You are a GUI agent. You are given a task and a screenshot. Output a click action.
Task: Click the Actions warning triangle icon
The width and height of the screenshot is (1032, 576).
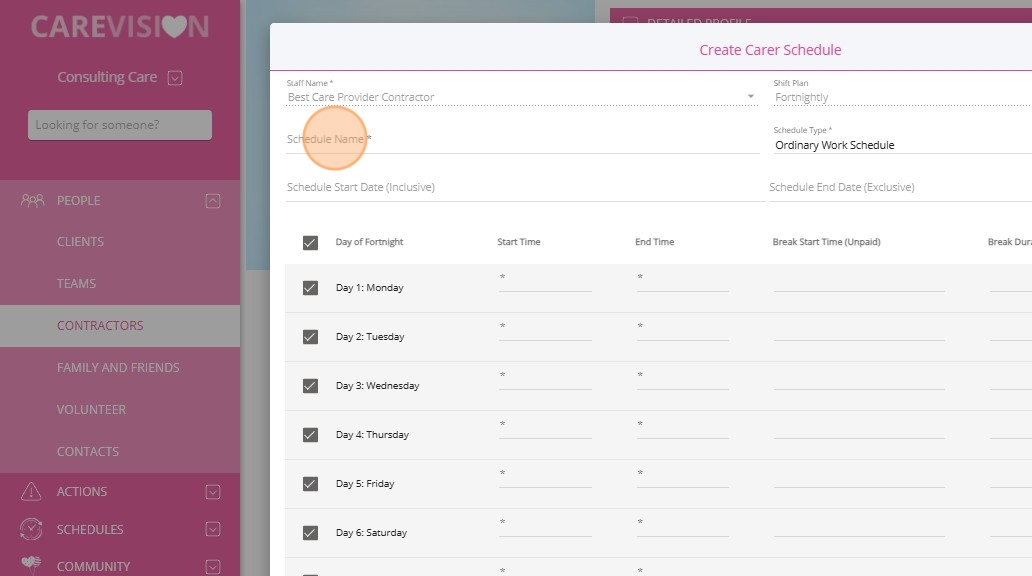31,491
